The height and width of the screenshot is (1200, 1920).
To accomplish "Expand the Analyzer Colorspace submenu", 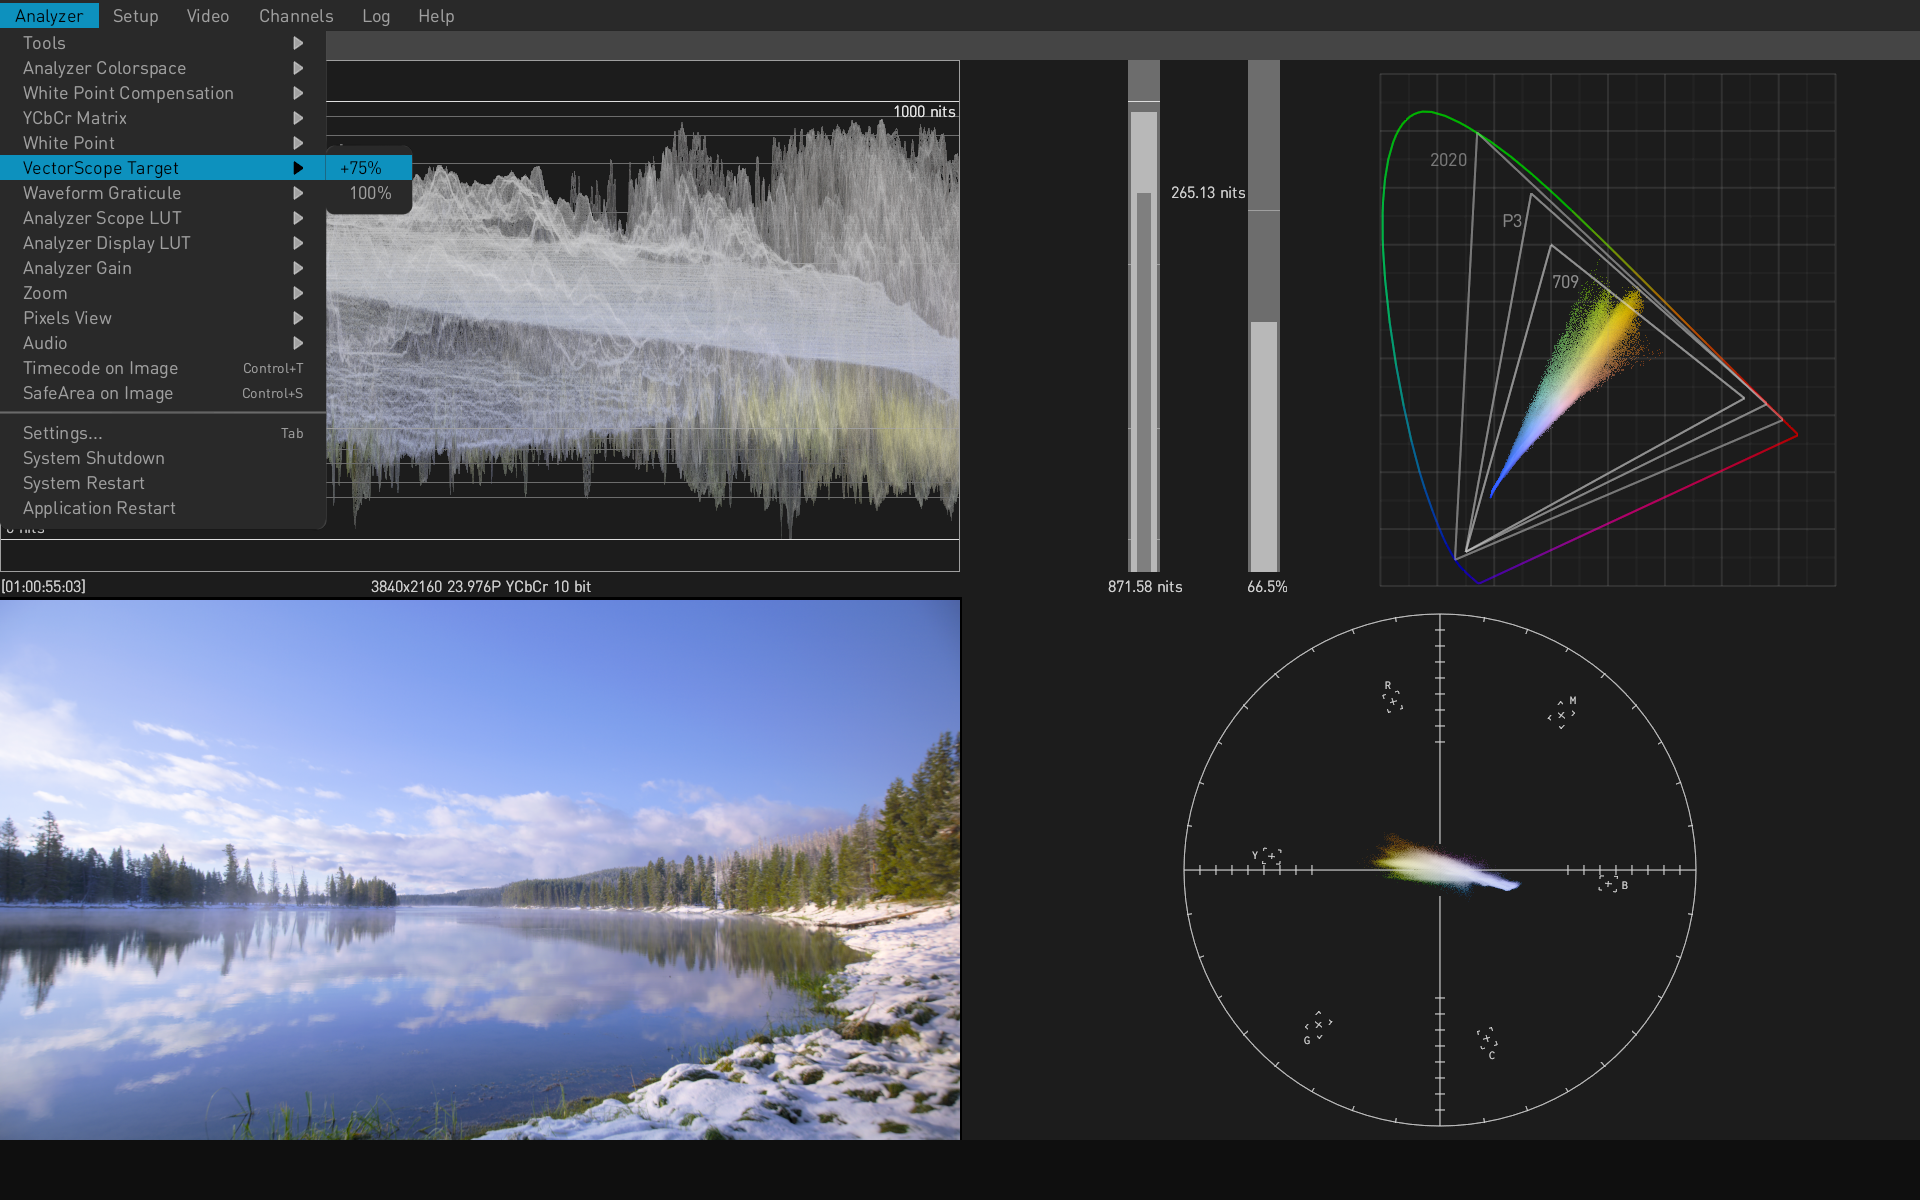I will [x=104, y=68].
